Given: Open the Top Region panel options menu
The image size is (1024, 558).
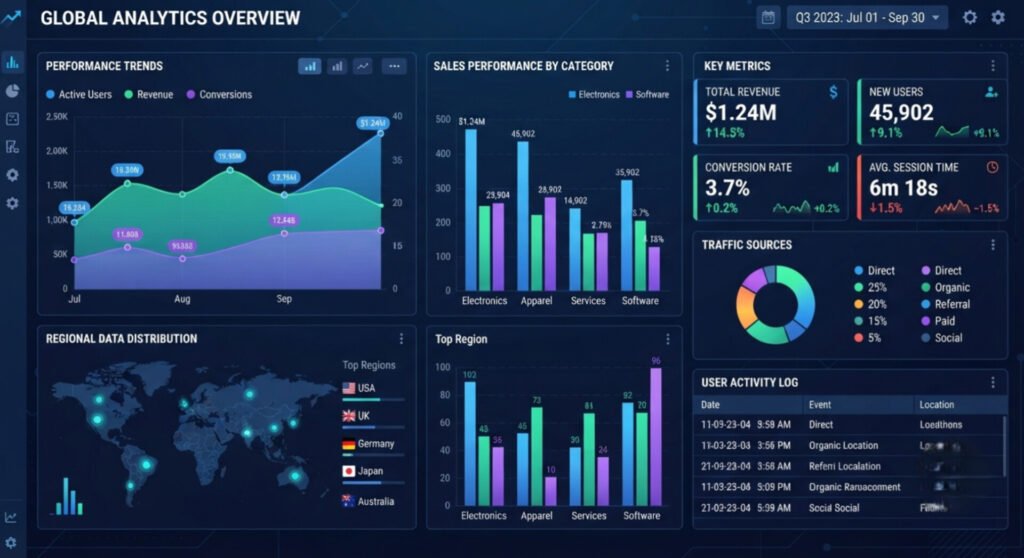Looking at the screenshot, I should (667, 339).
